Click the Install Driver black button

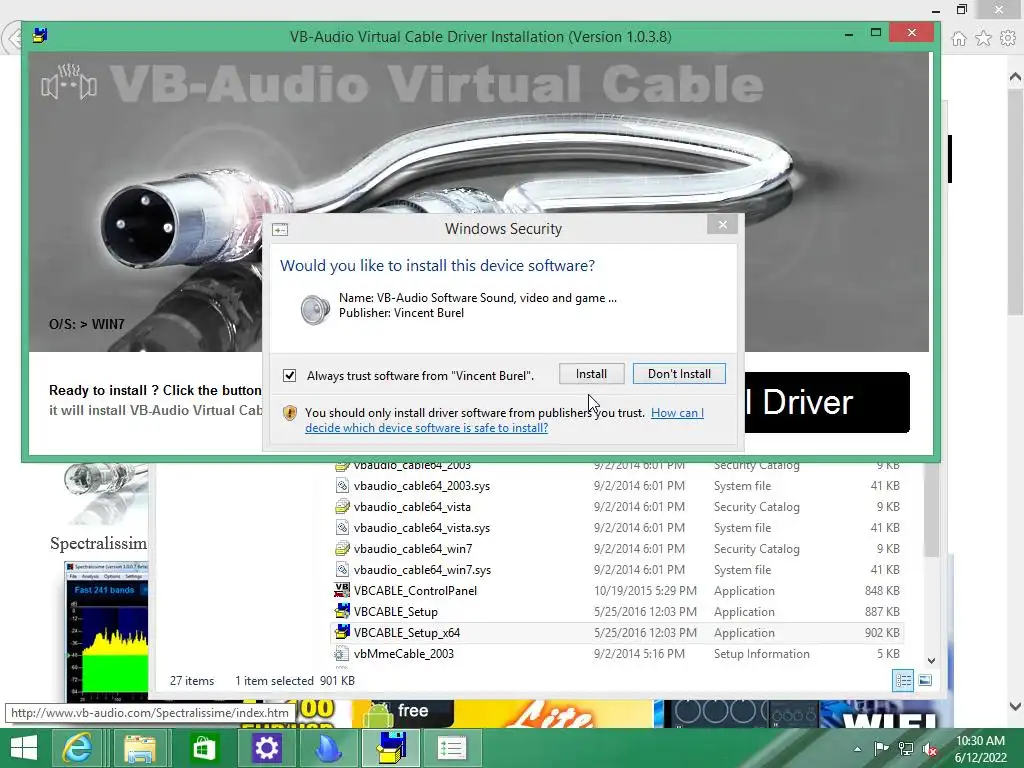point(827,402)
